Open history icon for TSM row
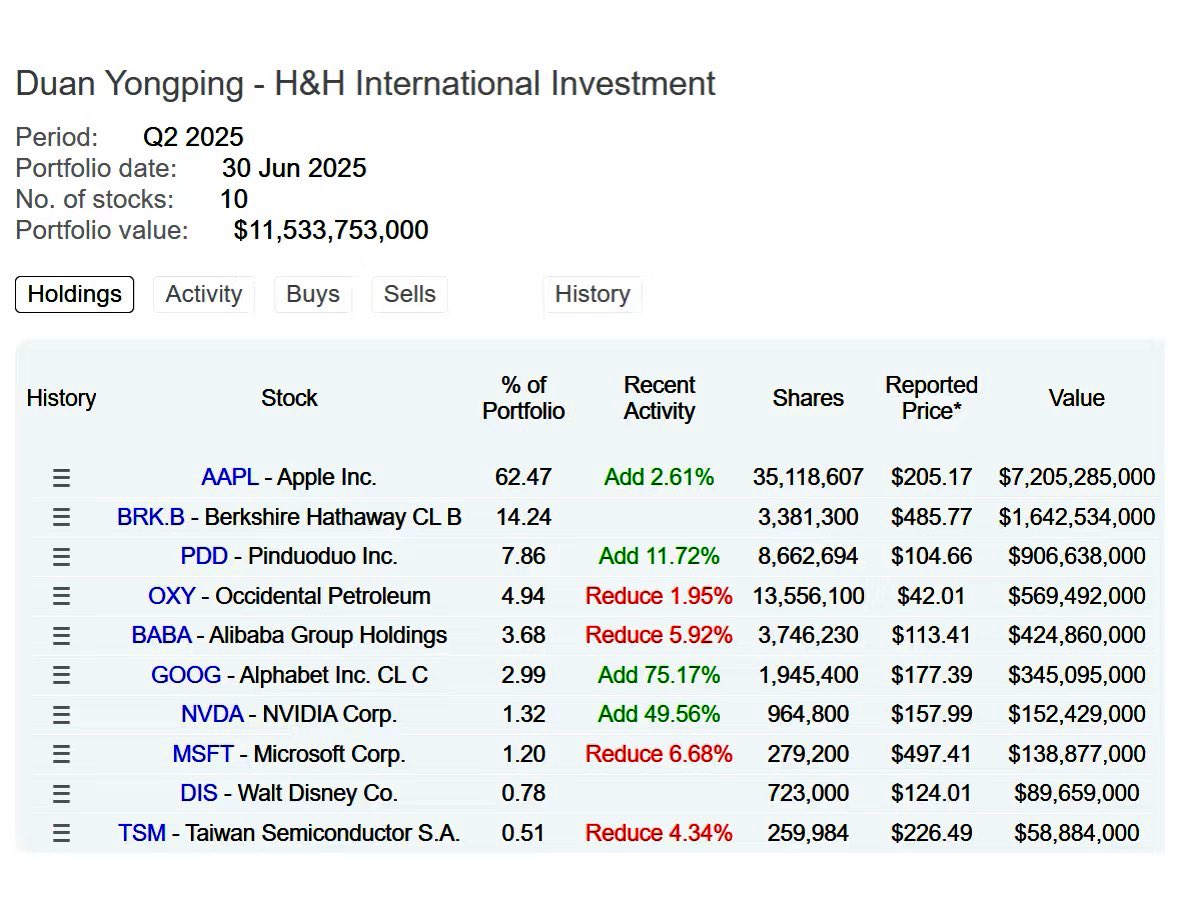The width and height of the screenshot is (1178, 914). coord(62,833)
